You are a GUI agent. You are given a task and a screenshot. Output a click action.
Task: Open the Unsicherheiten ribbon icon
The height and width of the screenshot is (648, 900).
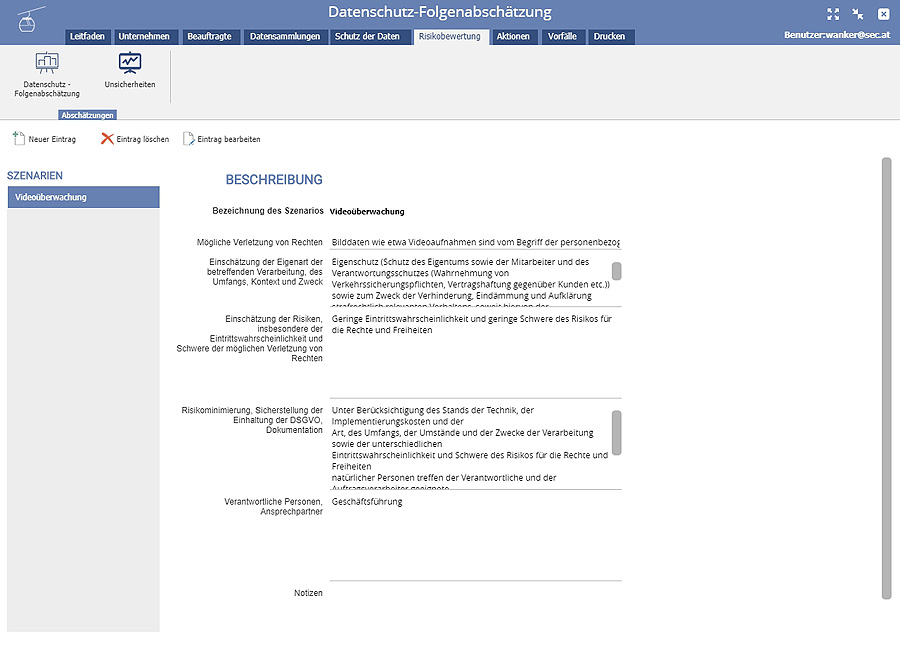pos(130,64)
